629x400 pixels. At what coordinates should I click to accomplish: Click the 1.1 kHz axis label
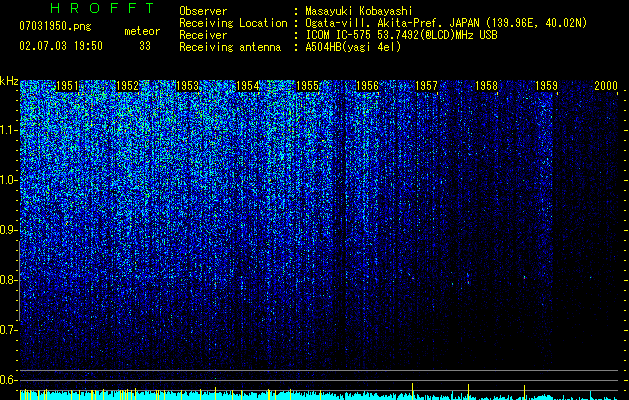tap(9, 130)
